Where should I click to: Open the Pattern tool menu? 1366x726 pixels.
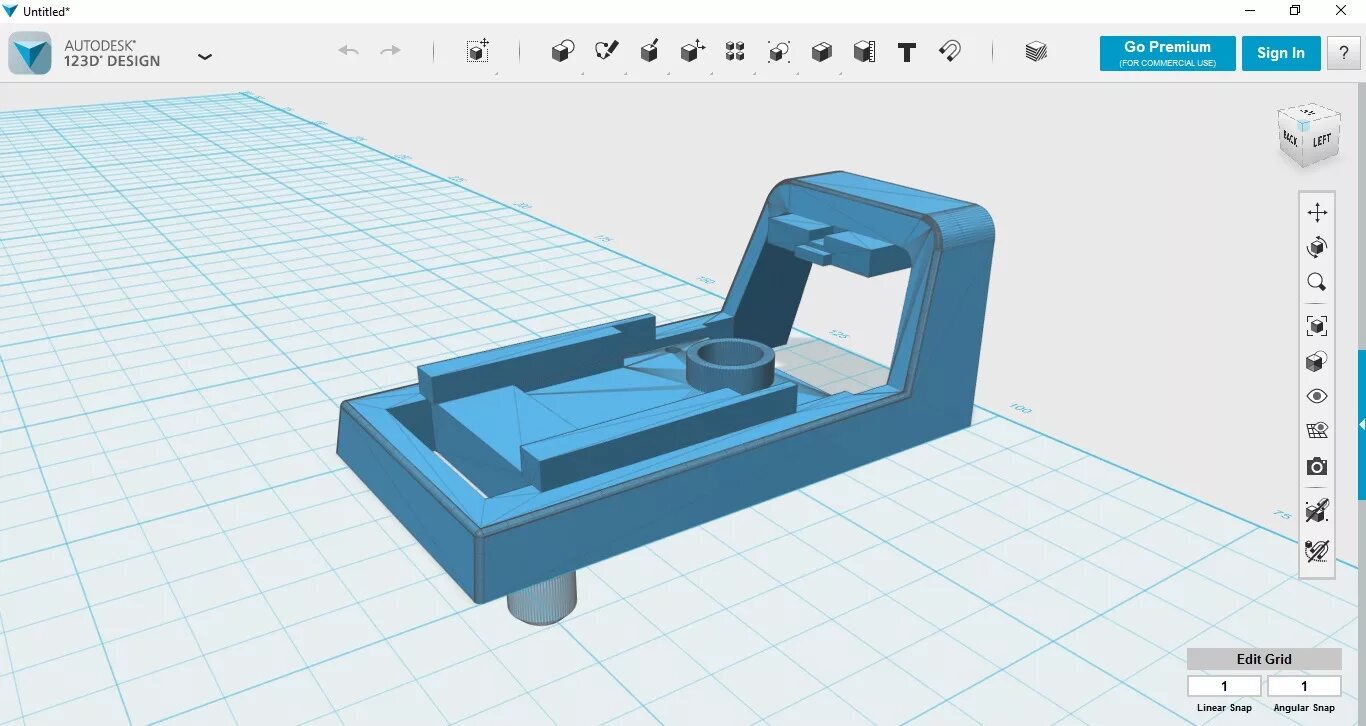(x=735, y=51)
